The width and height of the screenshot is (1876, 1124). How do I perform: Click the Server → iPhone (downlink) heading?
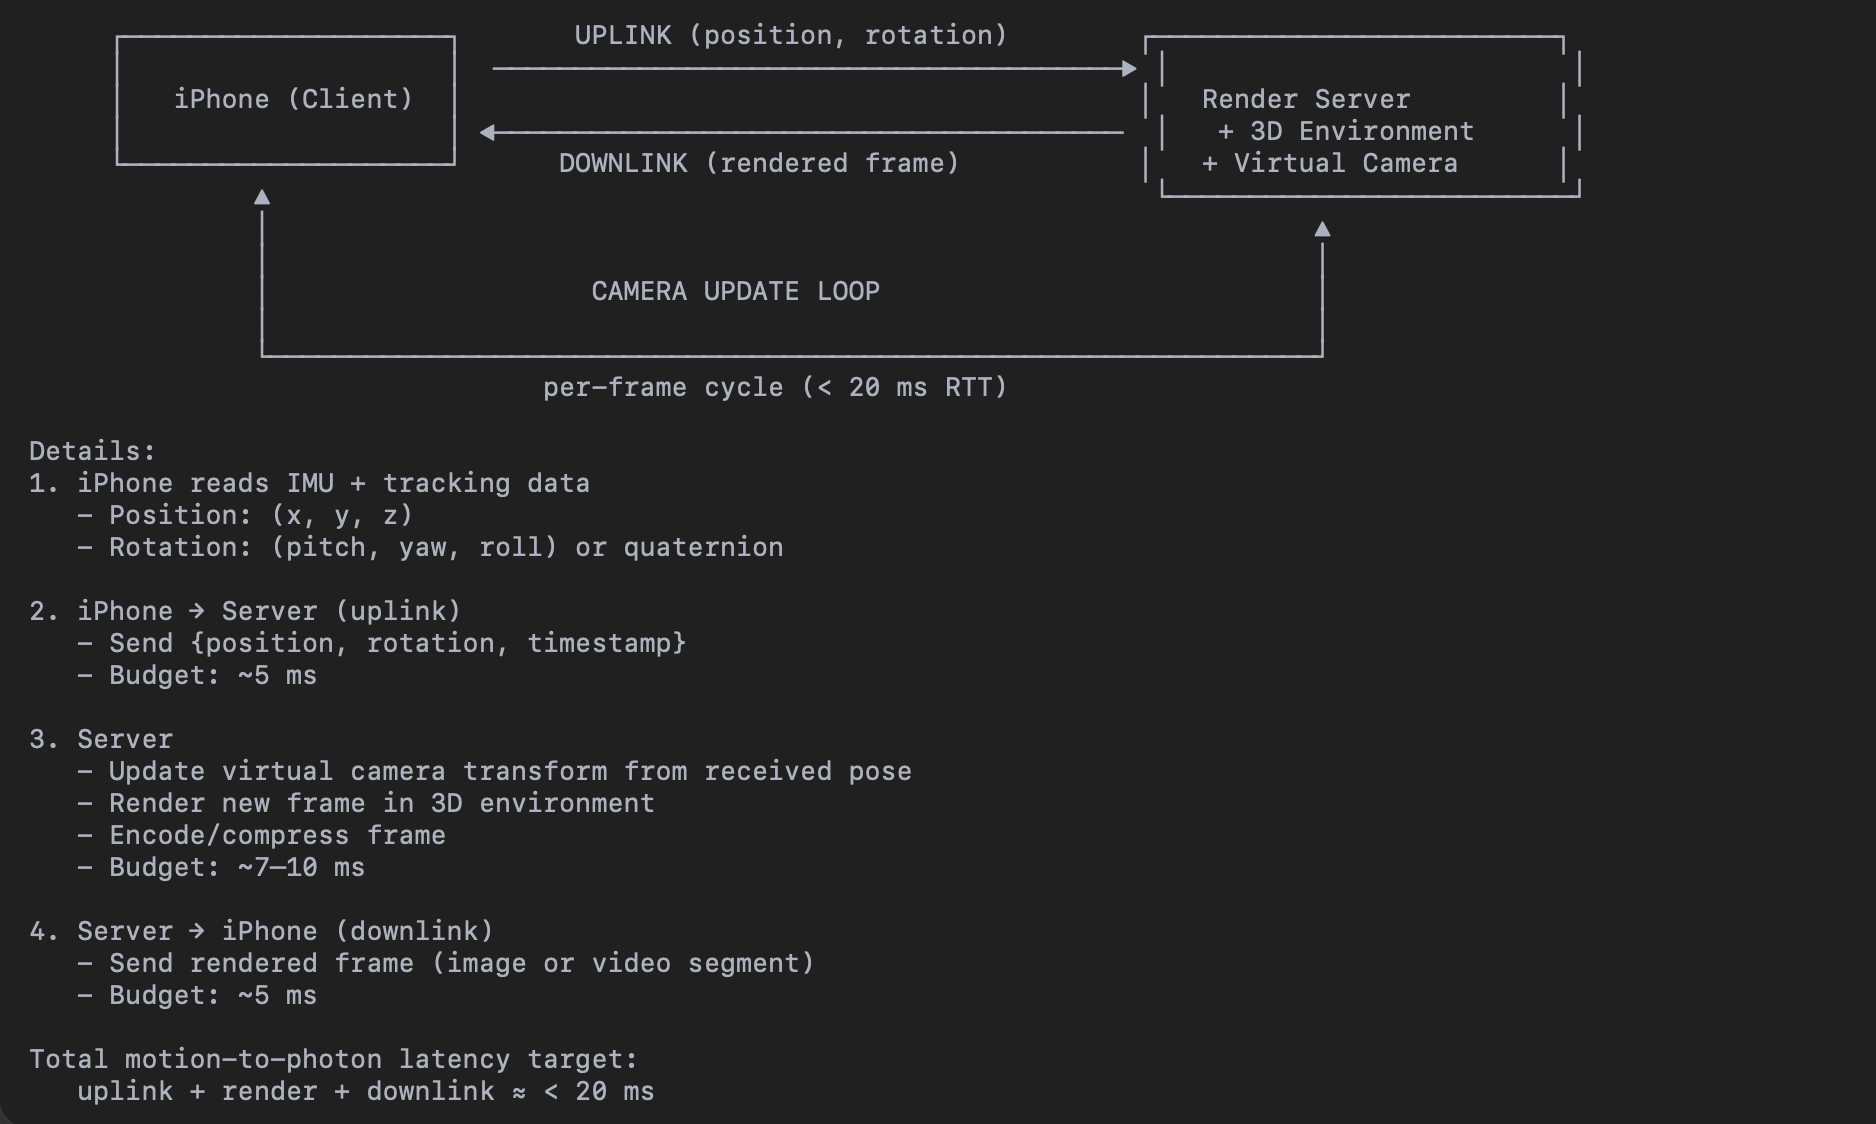pyautogui.click(x=262, y=931)
